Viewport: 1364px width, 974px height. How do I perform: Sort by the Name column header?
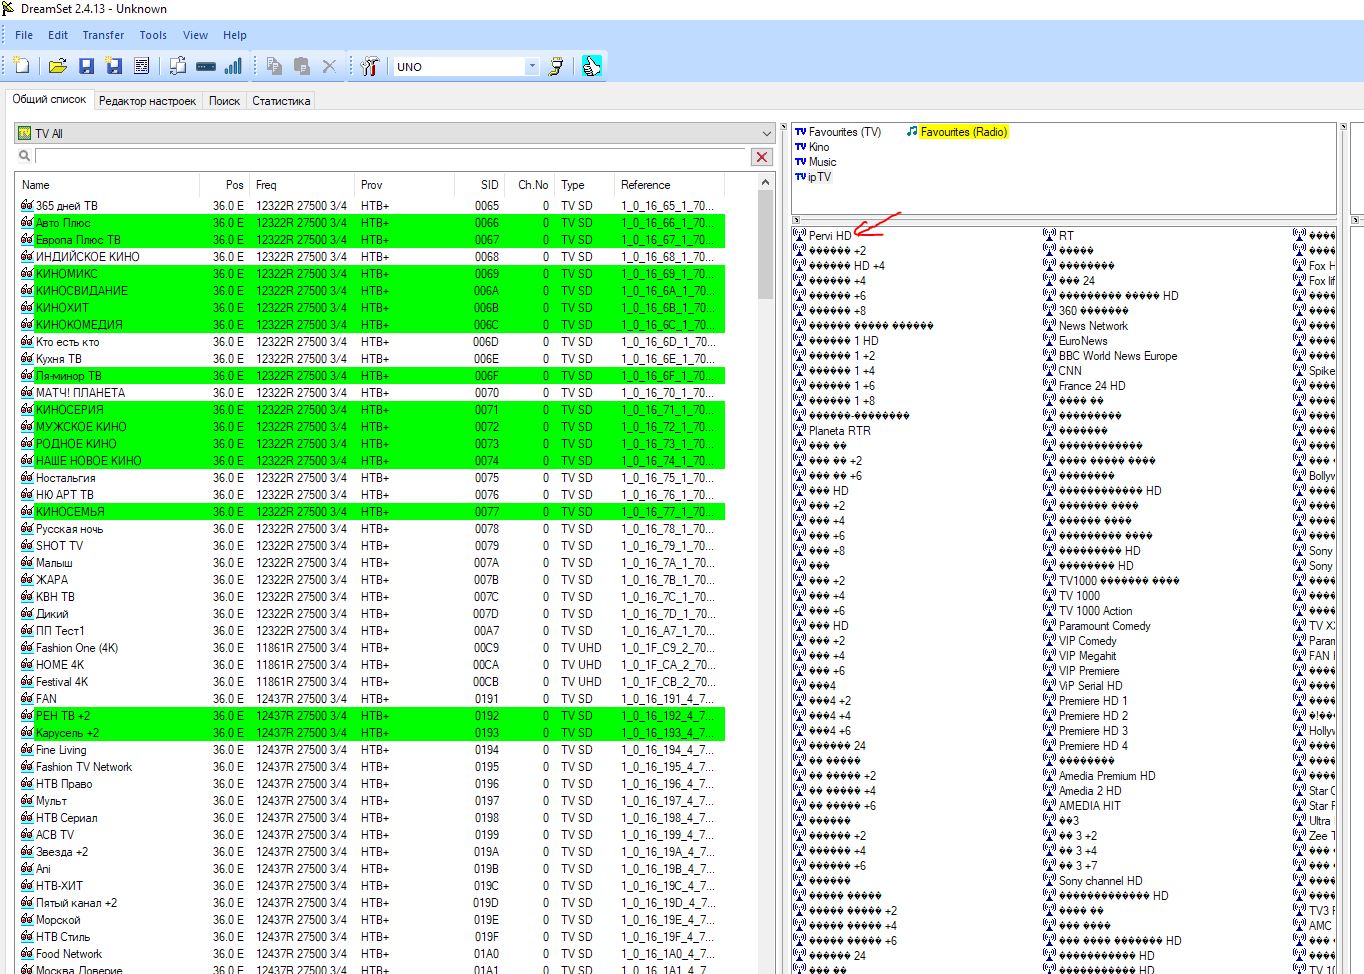(x=107, y=185)
